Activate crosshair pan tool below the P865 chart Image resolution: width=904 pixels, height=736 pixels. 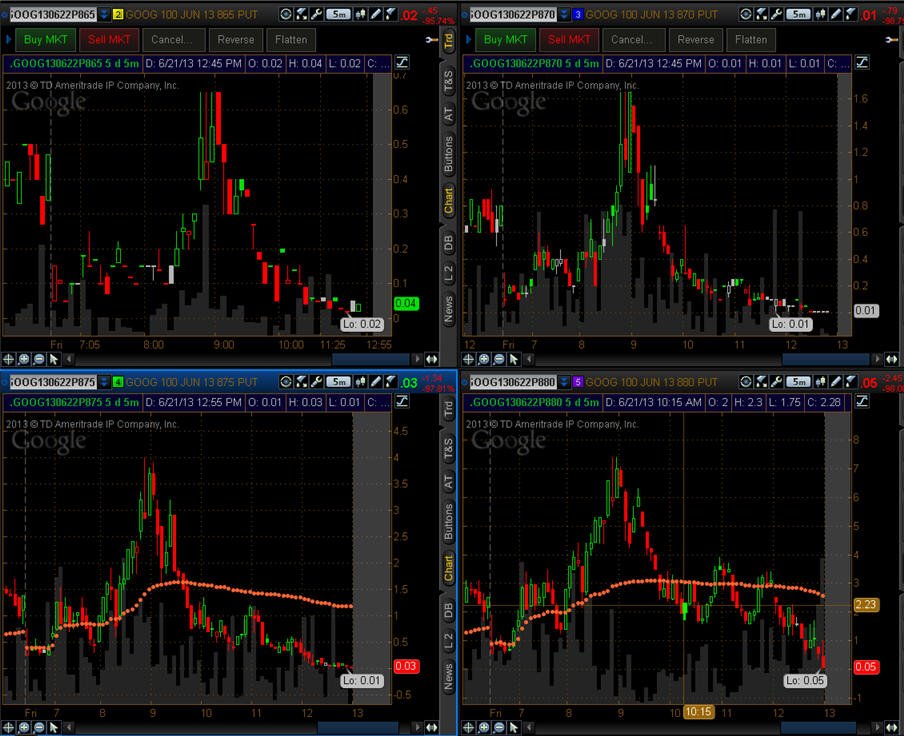[9, 359]
